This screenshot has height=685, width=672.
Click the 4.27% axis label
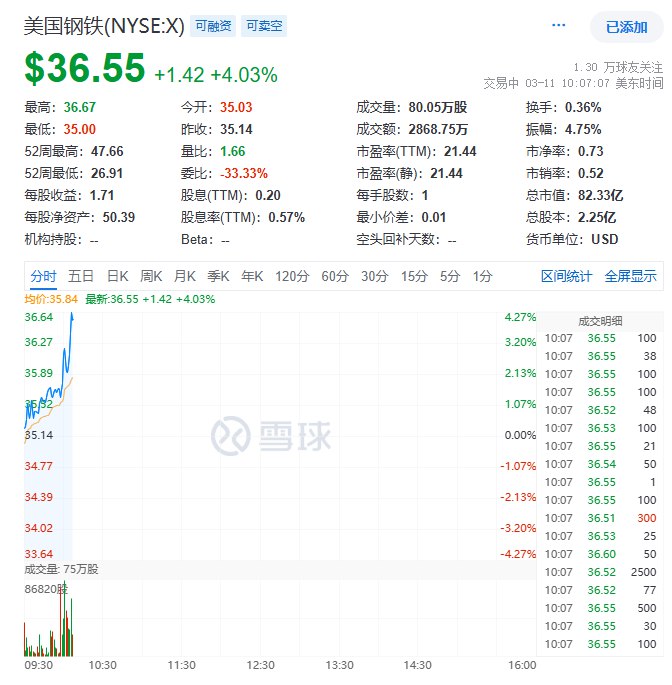click(520, 317)
